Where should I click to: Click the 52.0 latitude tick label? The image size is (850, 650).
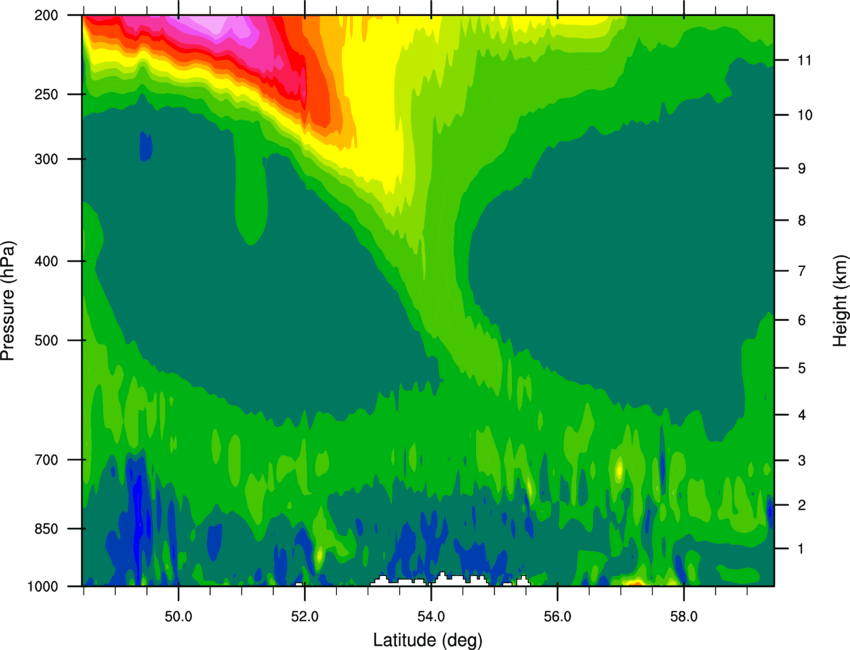(x=305, y=617)
